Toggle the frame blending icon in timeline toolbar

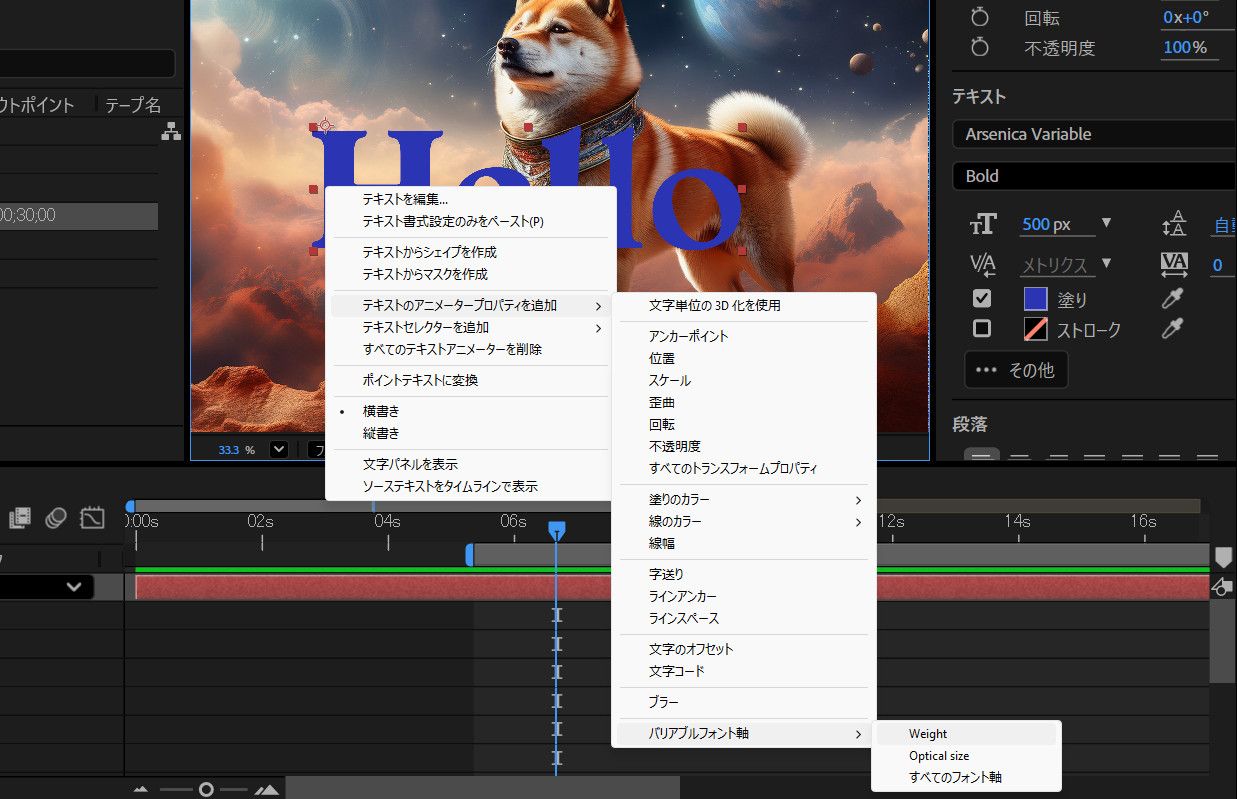coord(20,518)
